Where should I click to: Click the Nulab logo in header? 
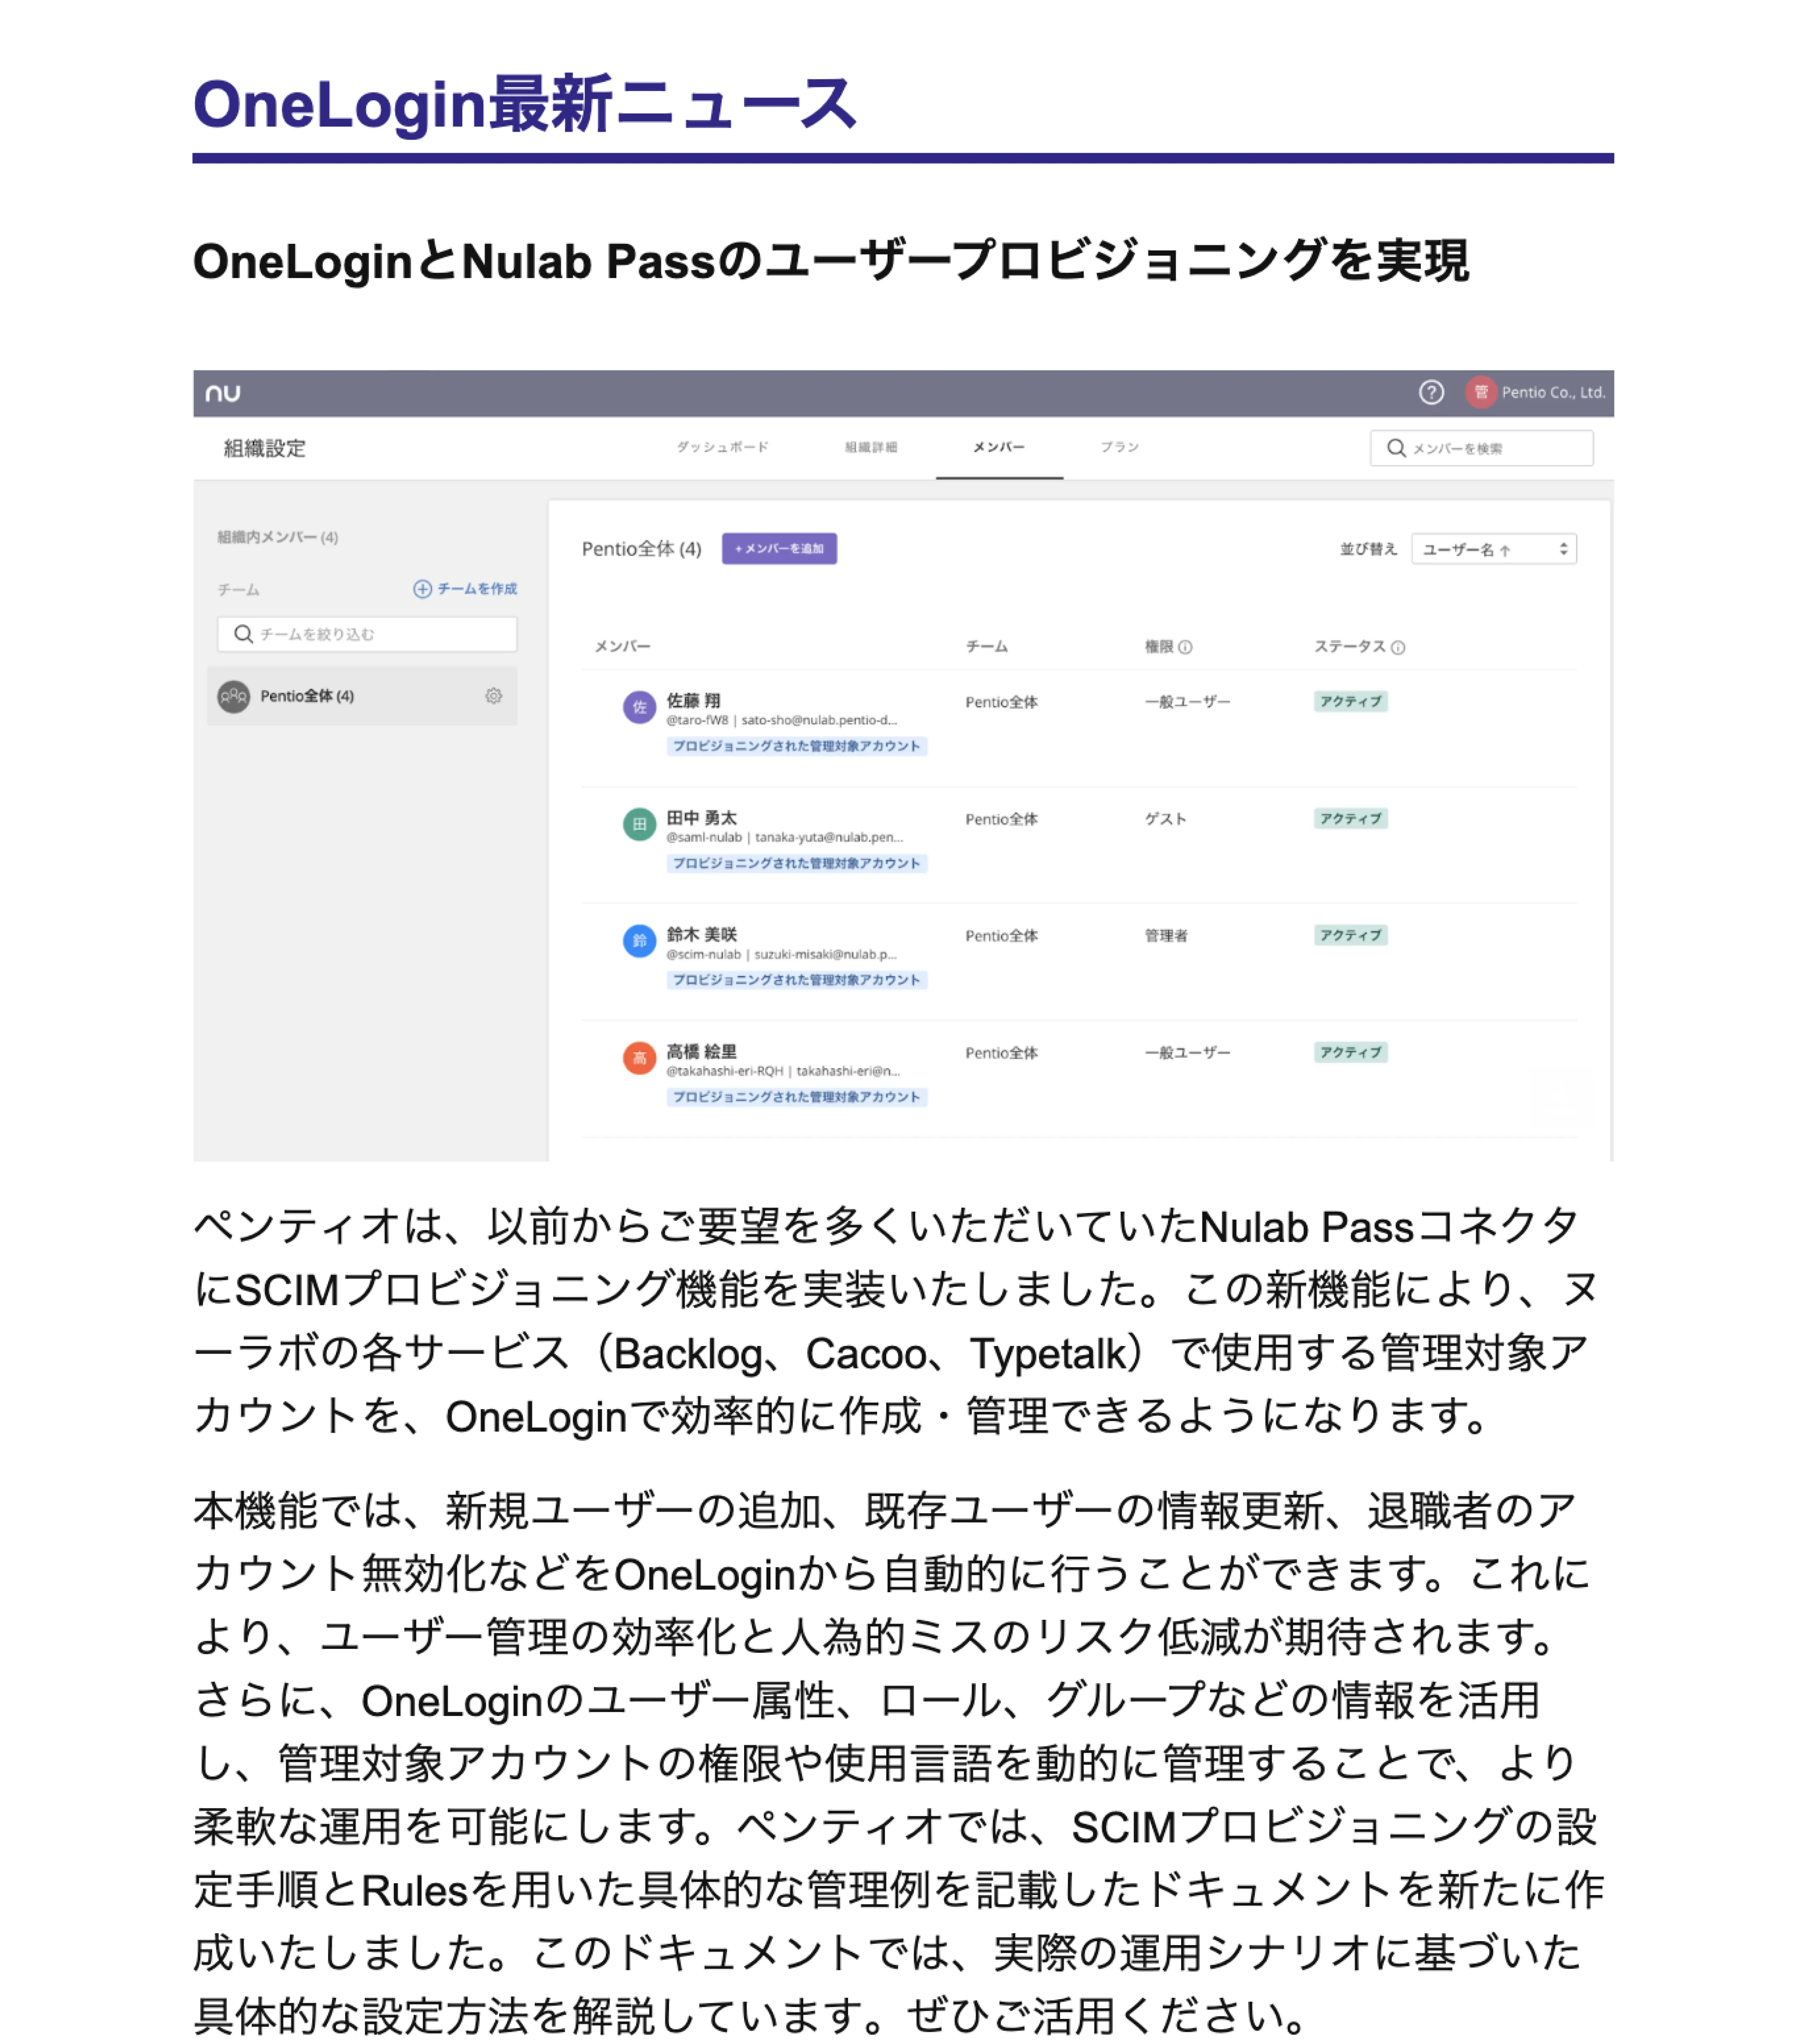(223, 393)
